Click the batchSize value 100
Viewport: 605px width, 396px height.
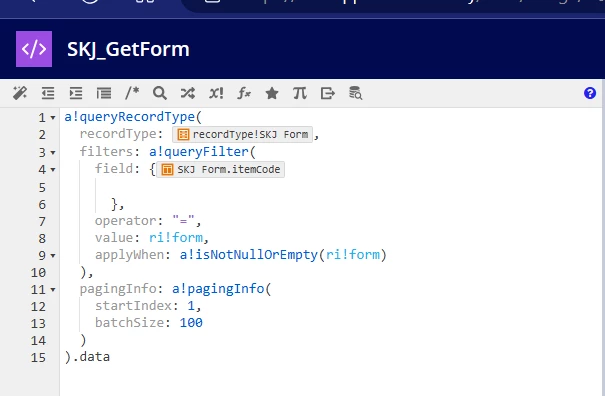pyautogui.click(x=191, y=323)
